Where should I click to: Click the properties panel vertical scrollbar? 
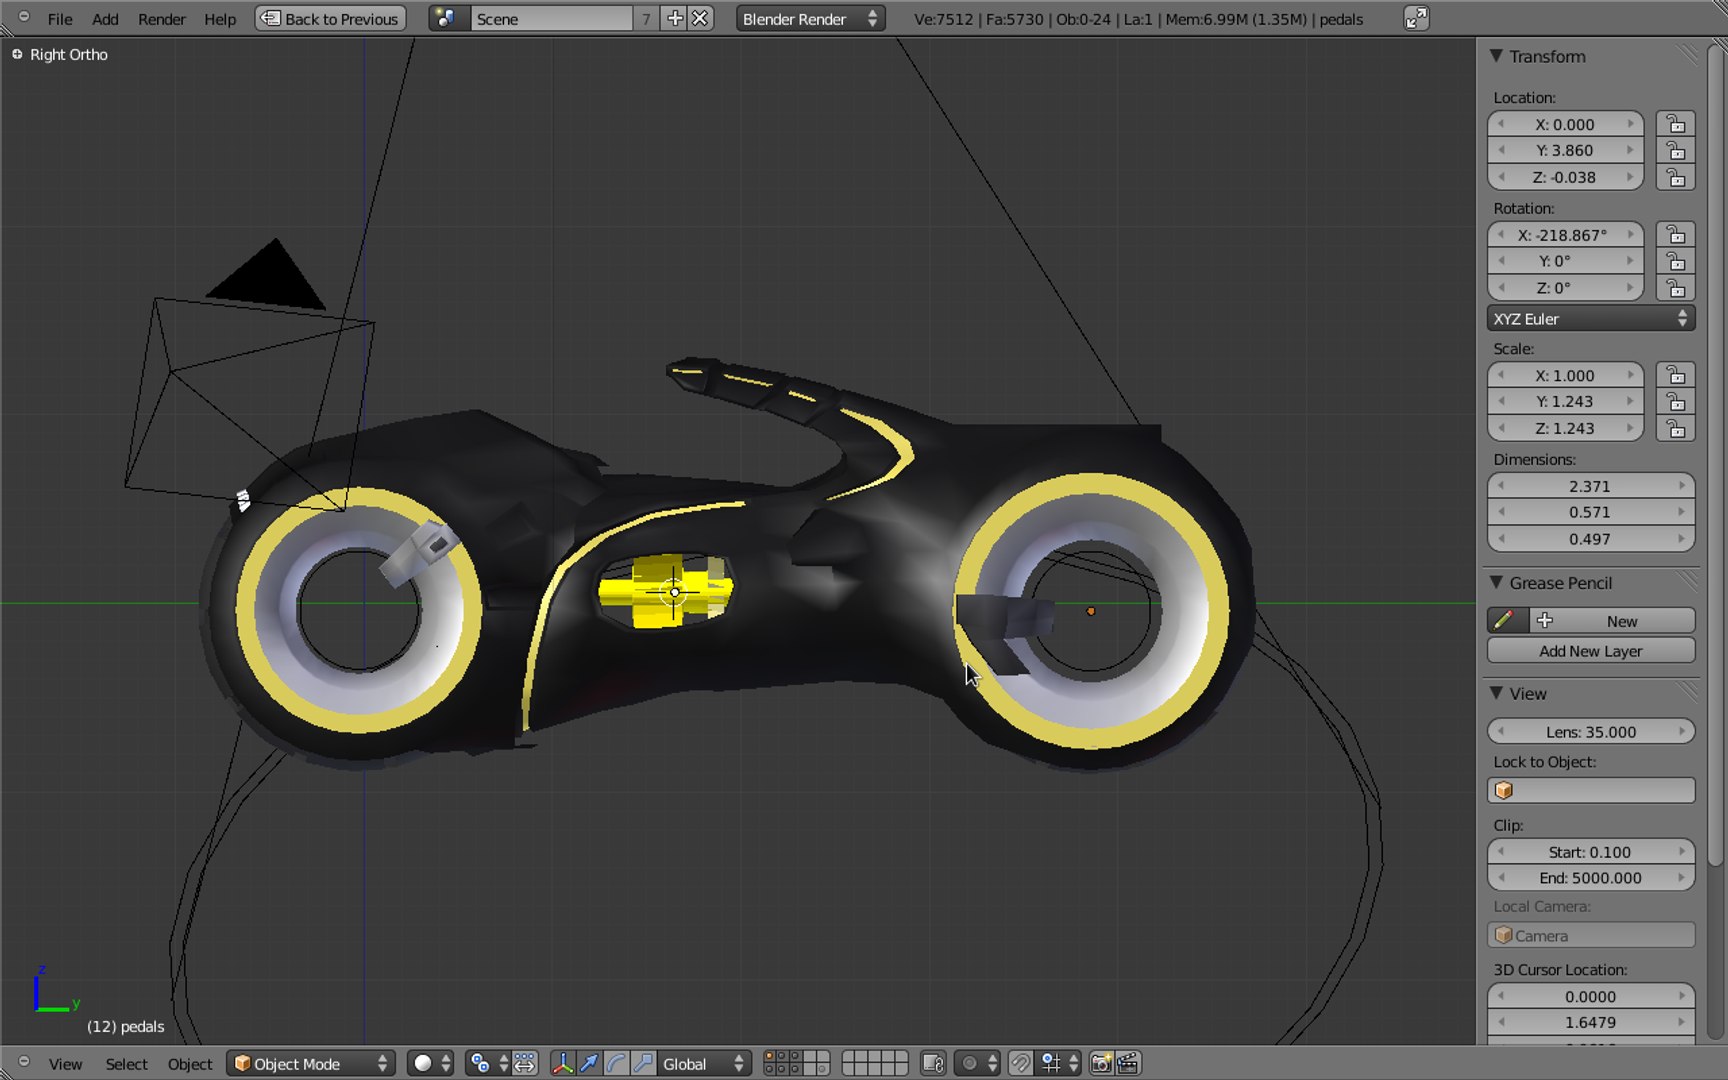pyautogui.click(x=1716, y=455)
